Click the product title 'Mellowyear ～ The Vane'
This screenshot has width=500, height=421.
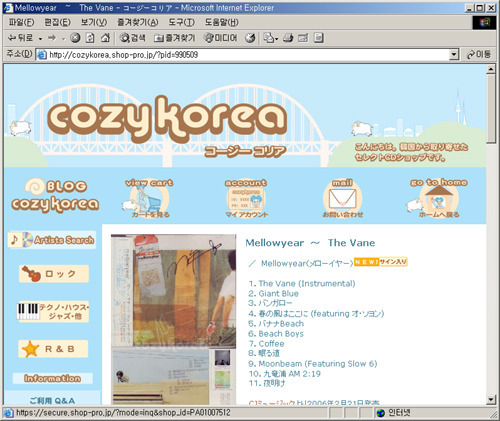click(310, 243)
